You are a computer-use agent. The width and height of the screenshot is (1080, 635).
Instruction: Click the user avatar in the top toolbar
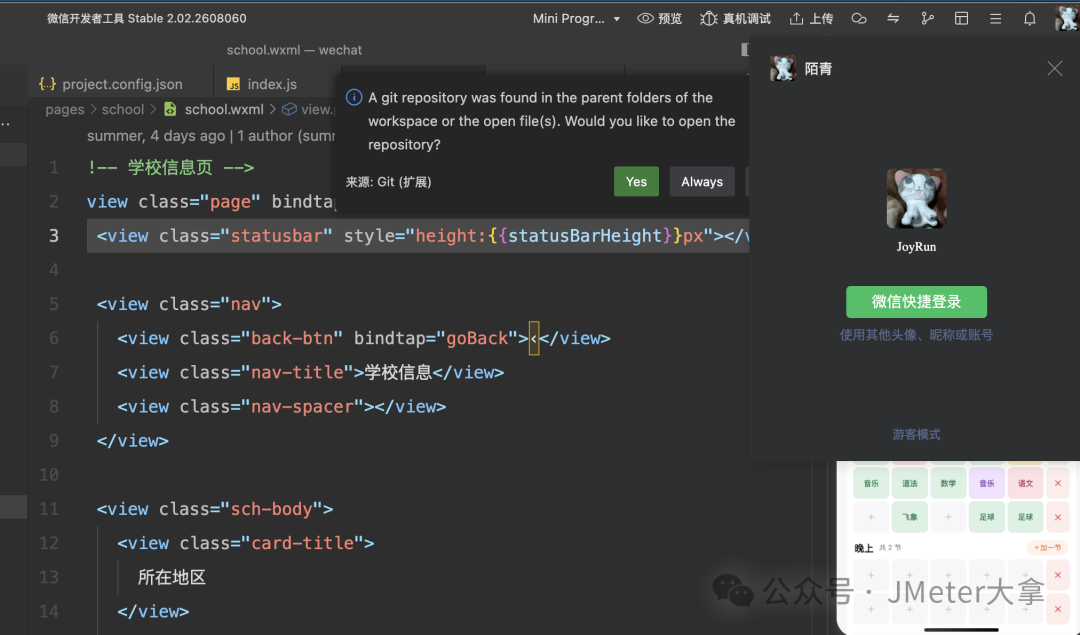point(1066,19)
